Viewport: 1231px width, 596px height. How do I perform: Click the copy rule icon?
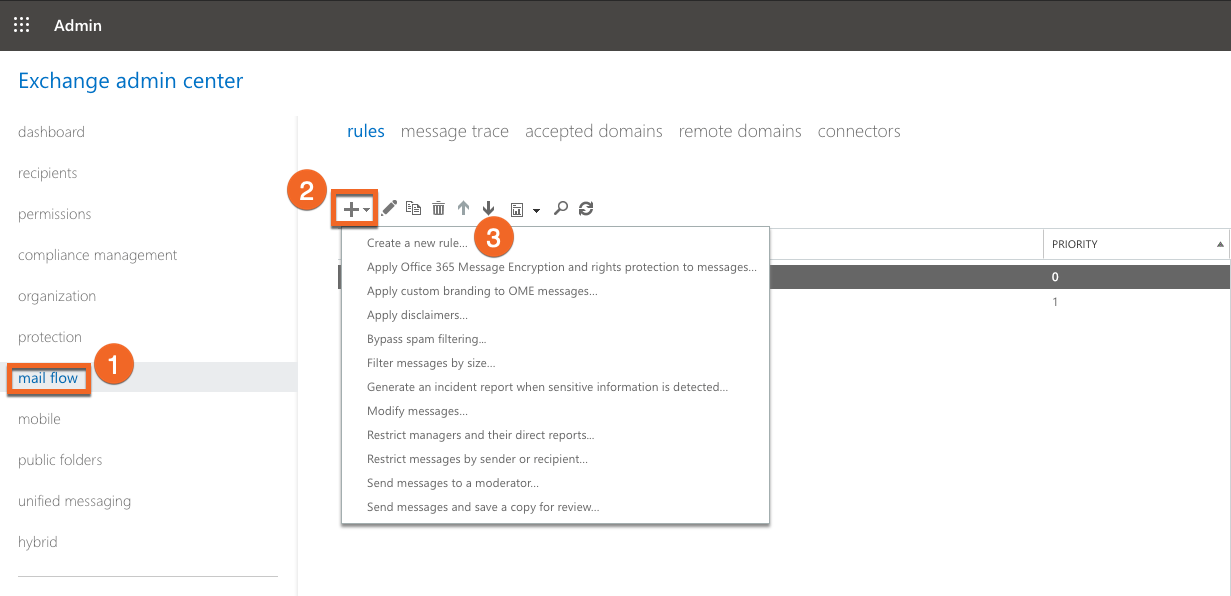(413, 208)
